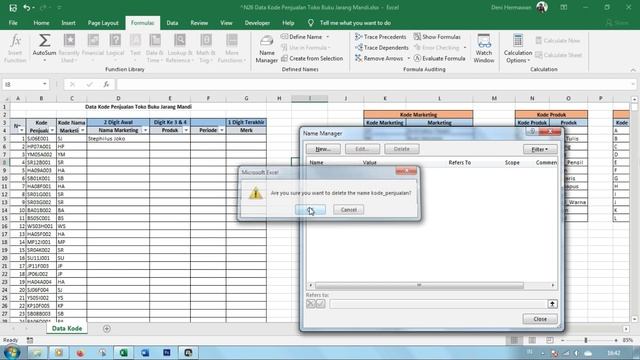Open the Nama Marketing column filter arrow
This screenshot has height=360, width=640.
coord(145,130)
